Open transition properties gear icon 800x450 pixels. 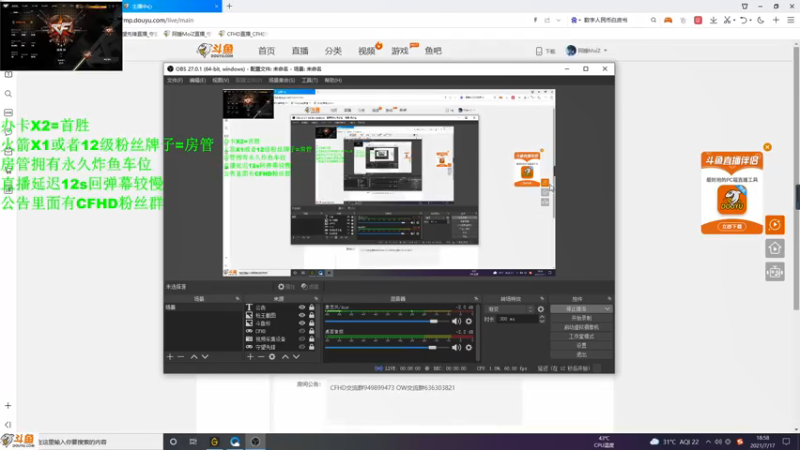click(541, 309)
